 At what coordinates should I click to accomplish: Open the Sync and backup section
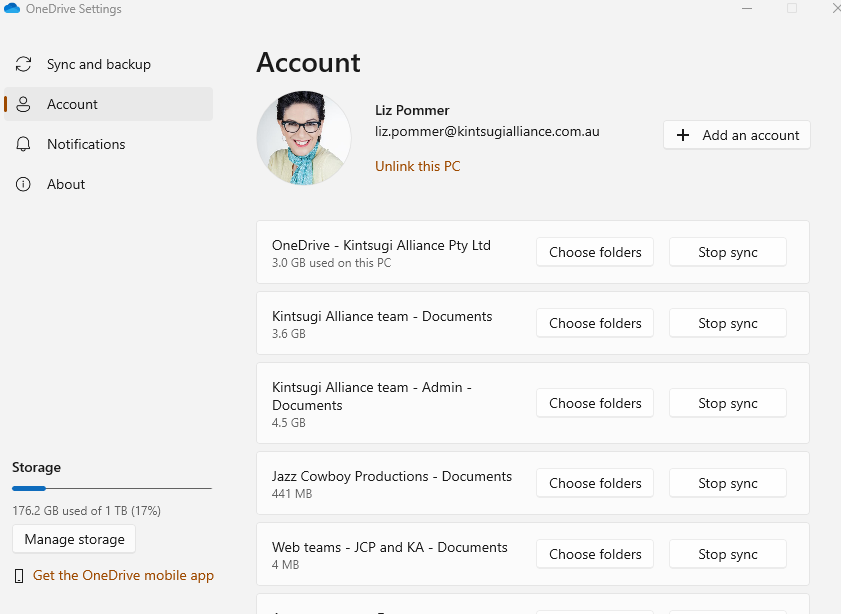point(98,64)
